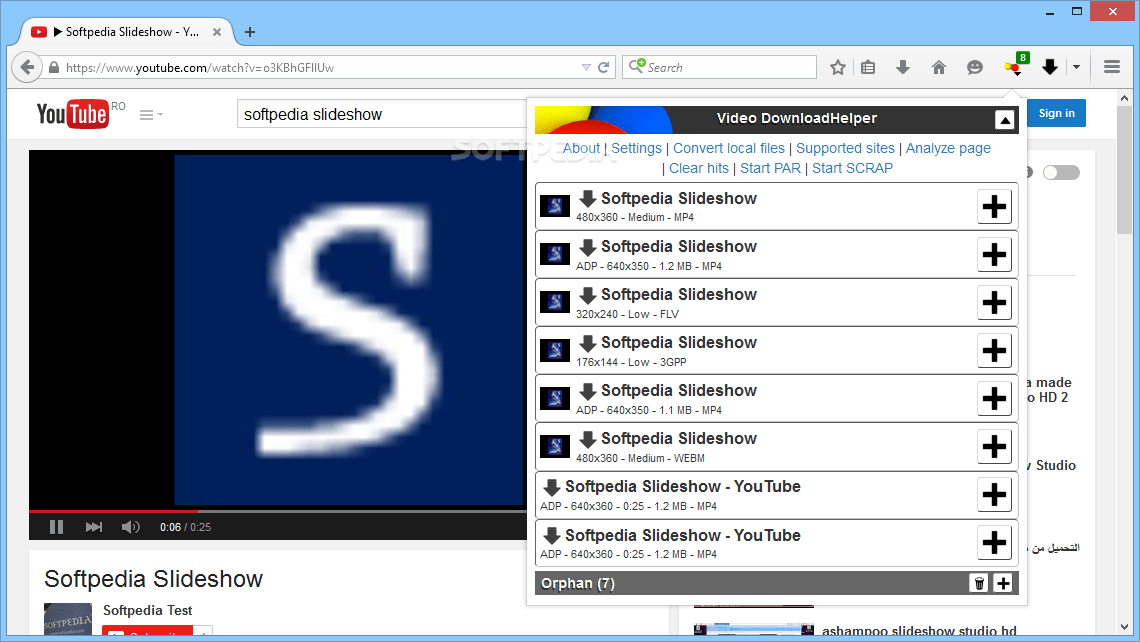Open the Supported sites link
Screen dimensions: 1140x642
click(845, 148)
